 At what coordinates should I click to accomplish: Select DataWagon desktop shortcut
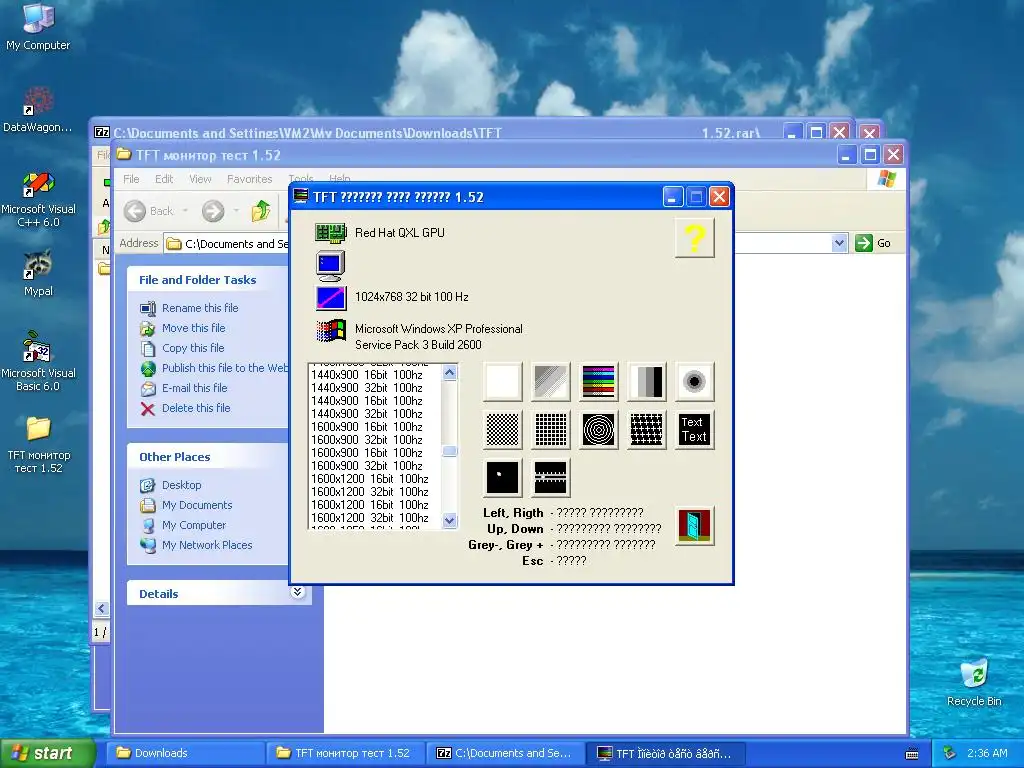pyautogui.click(x=38, y=110)
